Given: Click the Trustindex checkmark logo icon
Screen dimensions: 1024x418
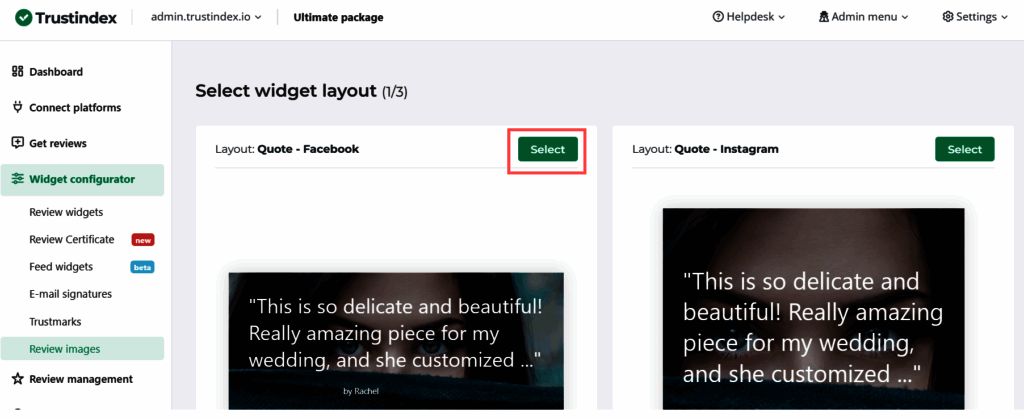Looking at the screenshot, I should click(x=22, y=17).
